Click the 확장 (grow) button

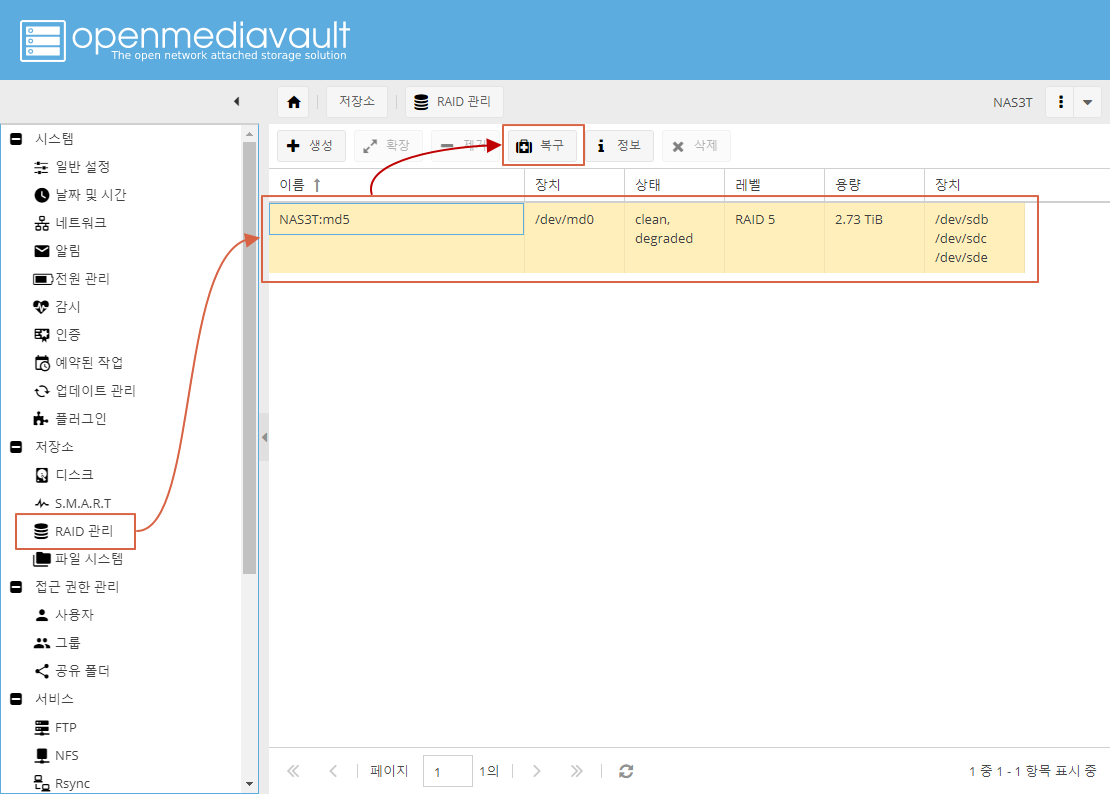(388, 146)
